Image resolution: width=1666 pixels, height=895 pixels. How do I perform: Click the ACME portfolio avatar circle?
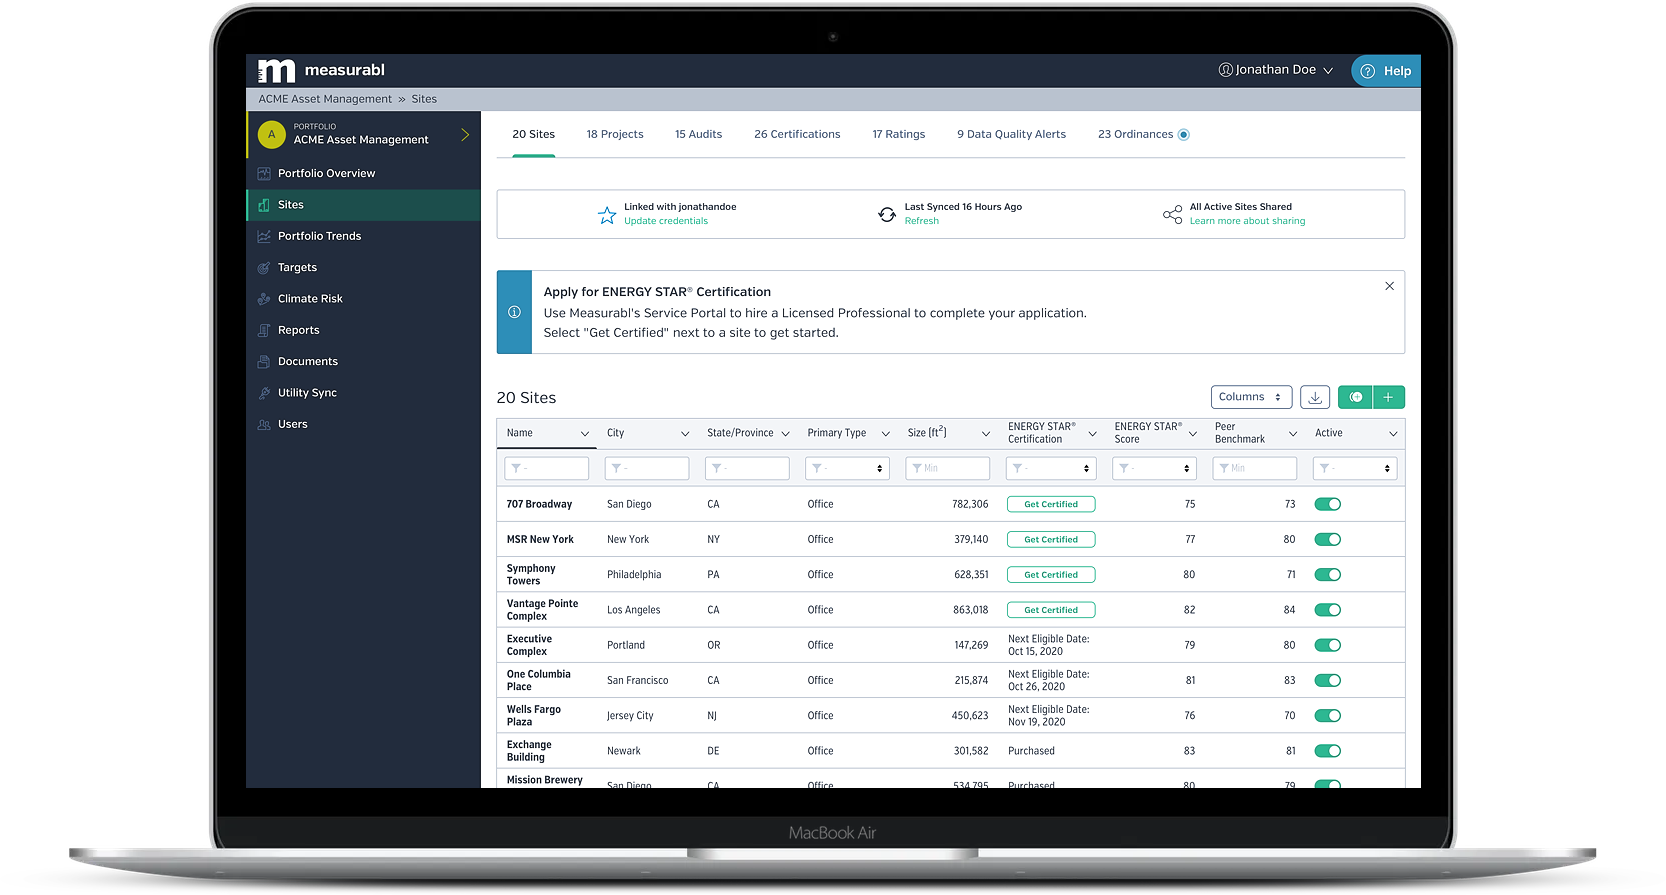point(272,134)
